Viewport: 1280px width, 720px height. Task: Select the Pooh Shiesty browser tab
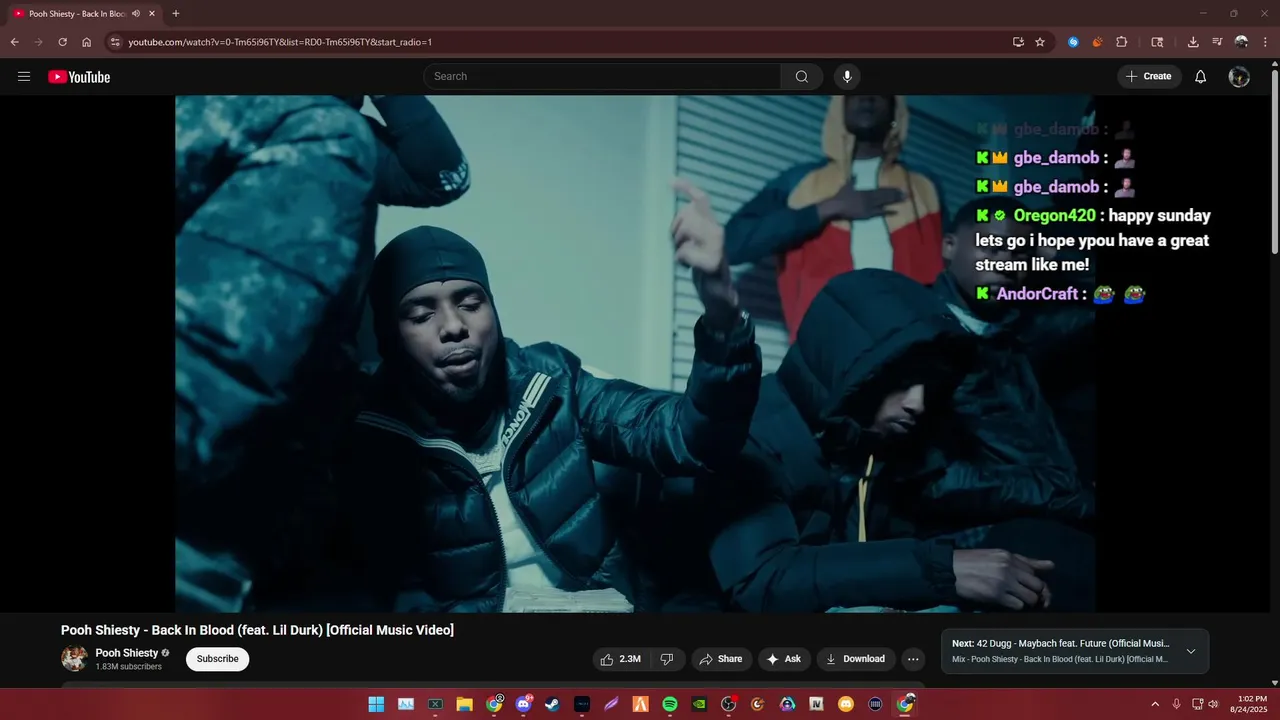84,14
